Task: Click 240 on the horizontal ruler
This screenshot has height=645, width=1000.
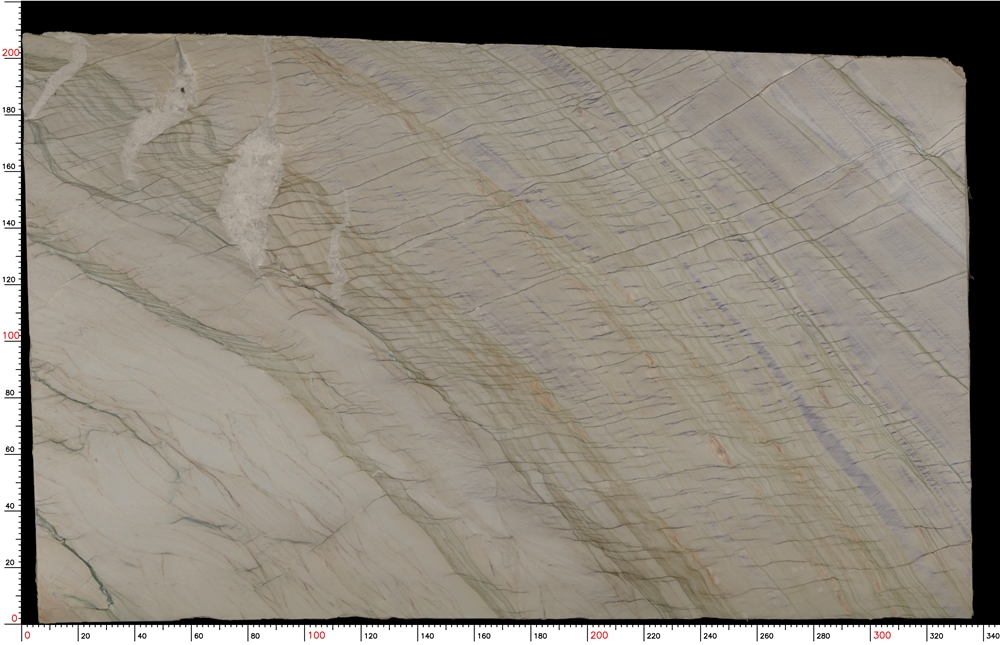Action: tap(710, 636)
